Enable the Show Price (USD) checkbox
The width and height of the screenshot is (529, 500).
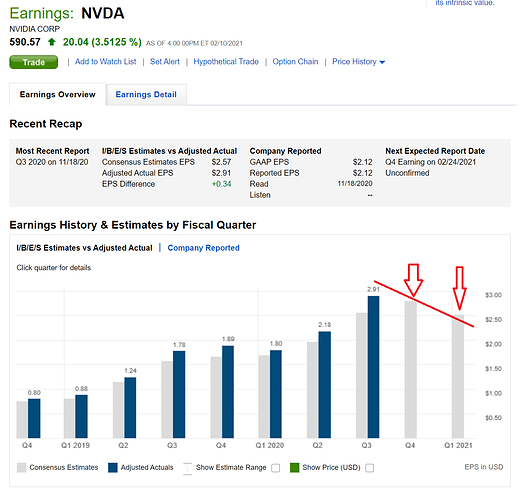coord(370,468)
